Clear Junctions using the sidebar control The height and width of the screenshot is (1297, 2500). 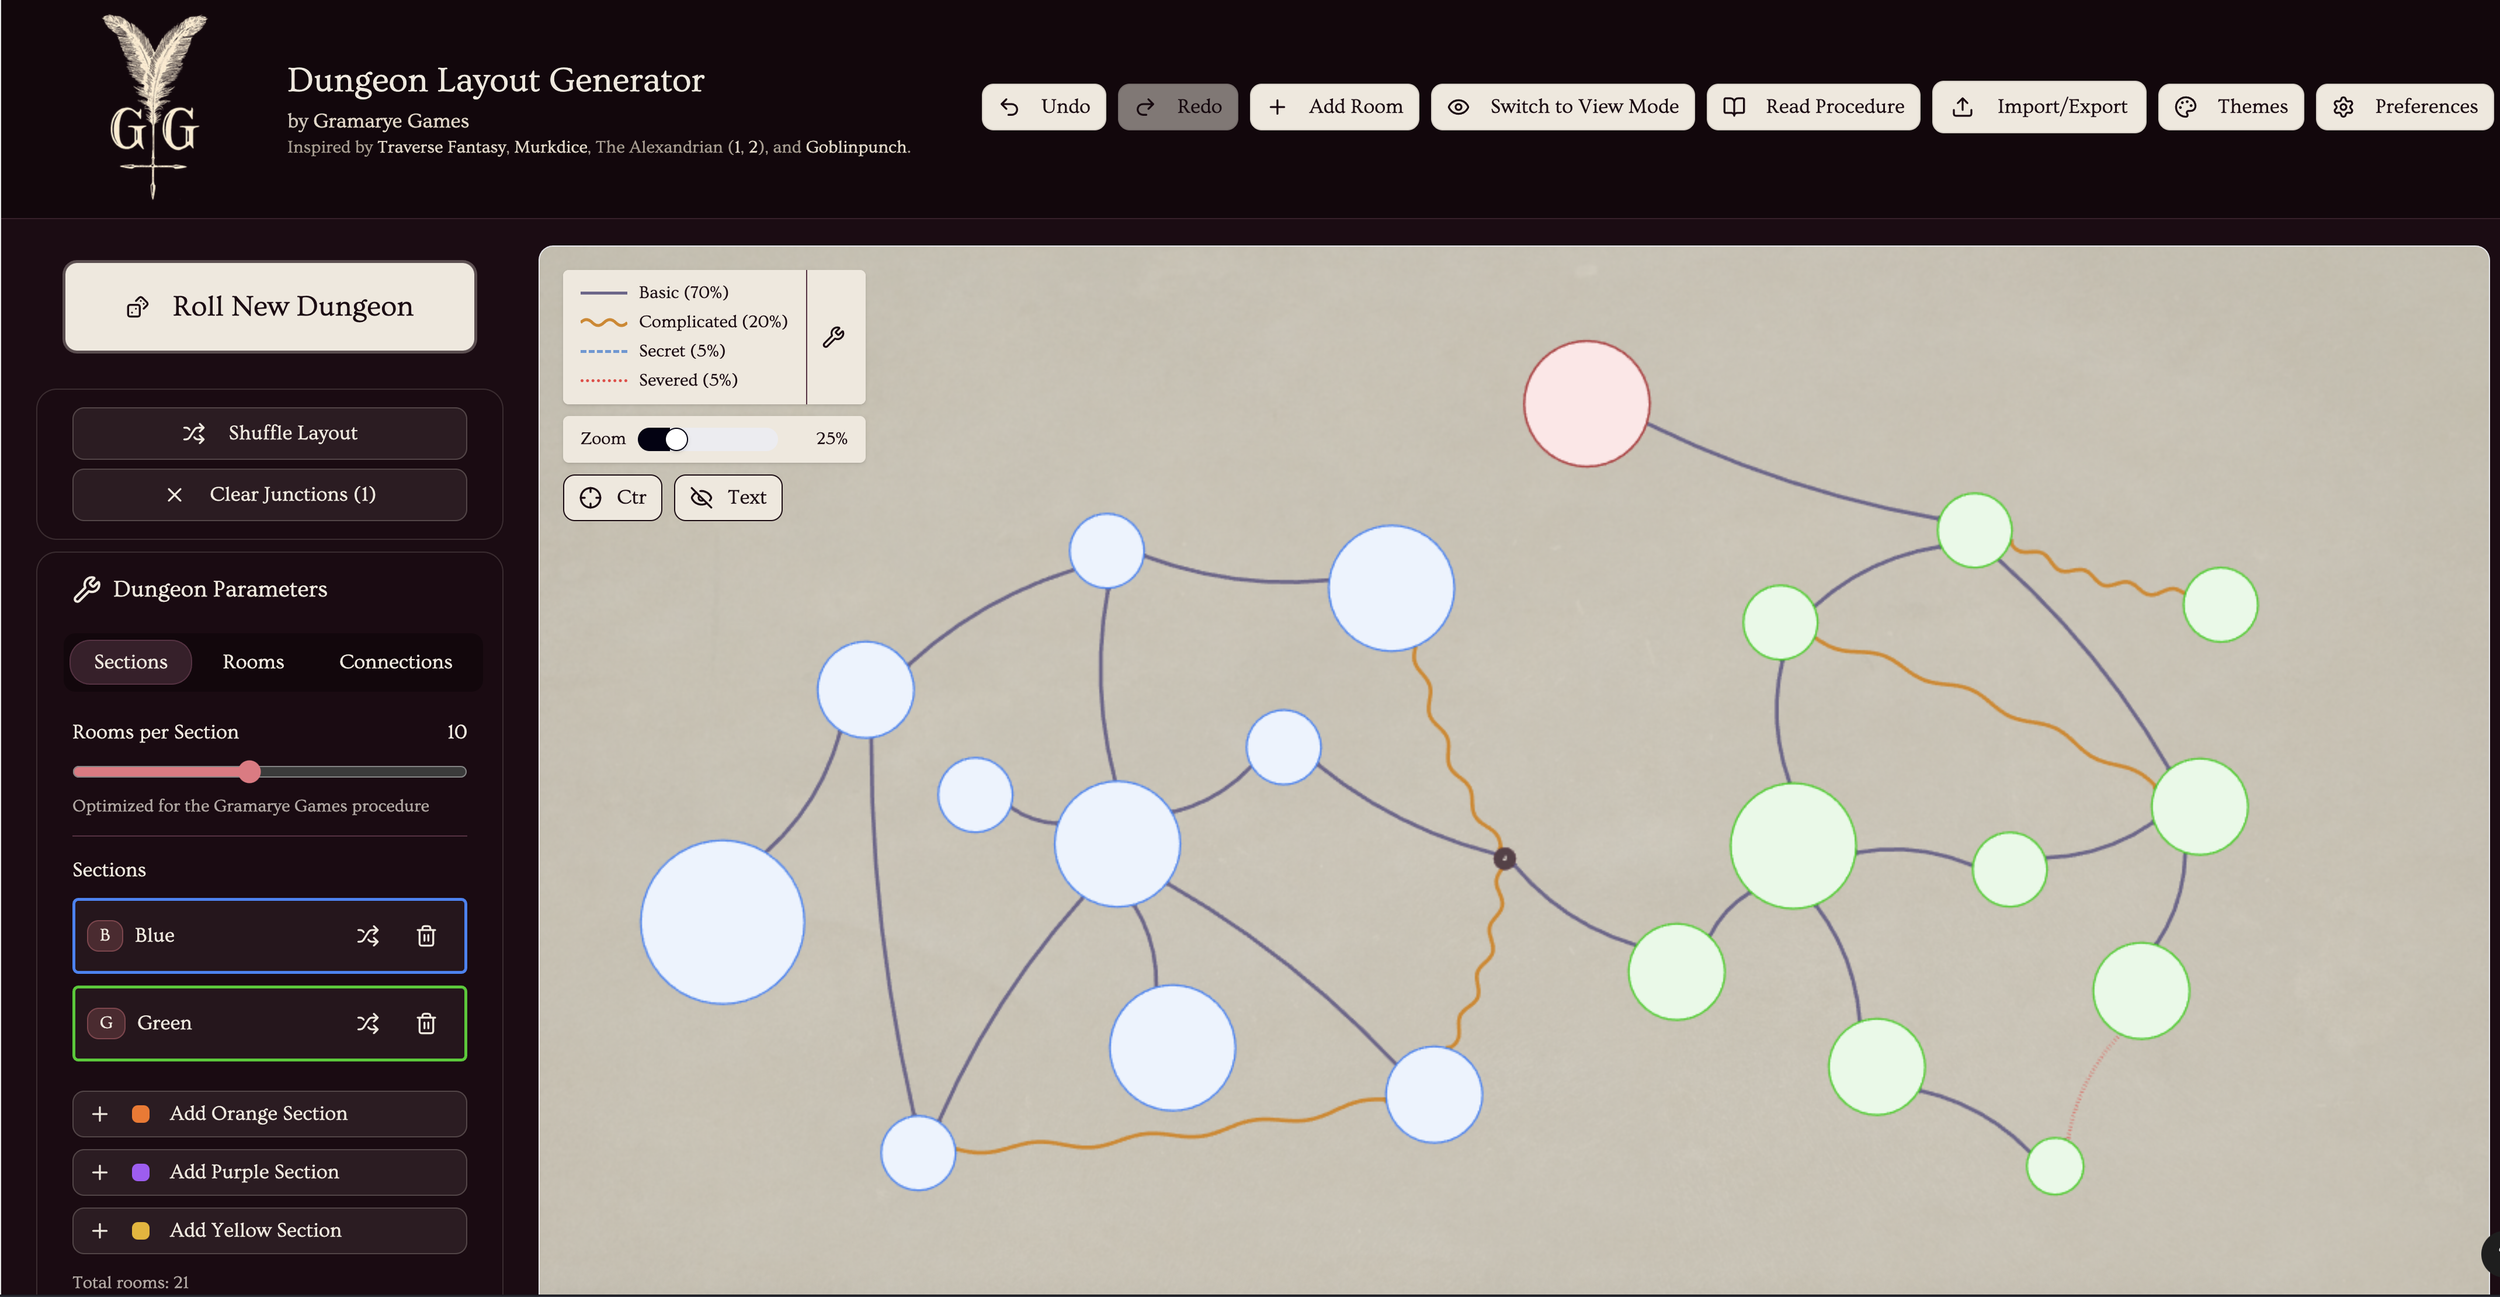pyautogui.click(x=269, y=494)
